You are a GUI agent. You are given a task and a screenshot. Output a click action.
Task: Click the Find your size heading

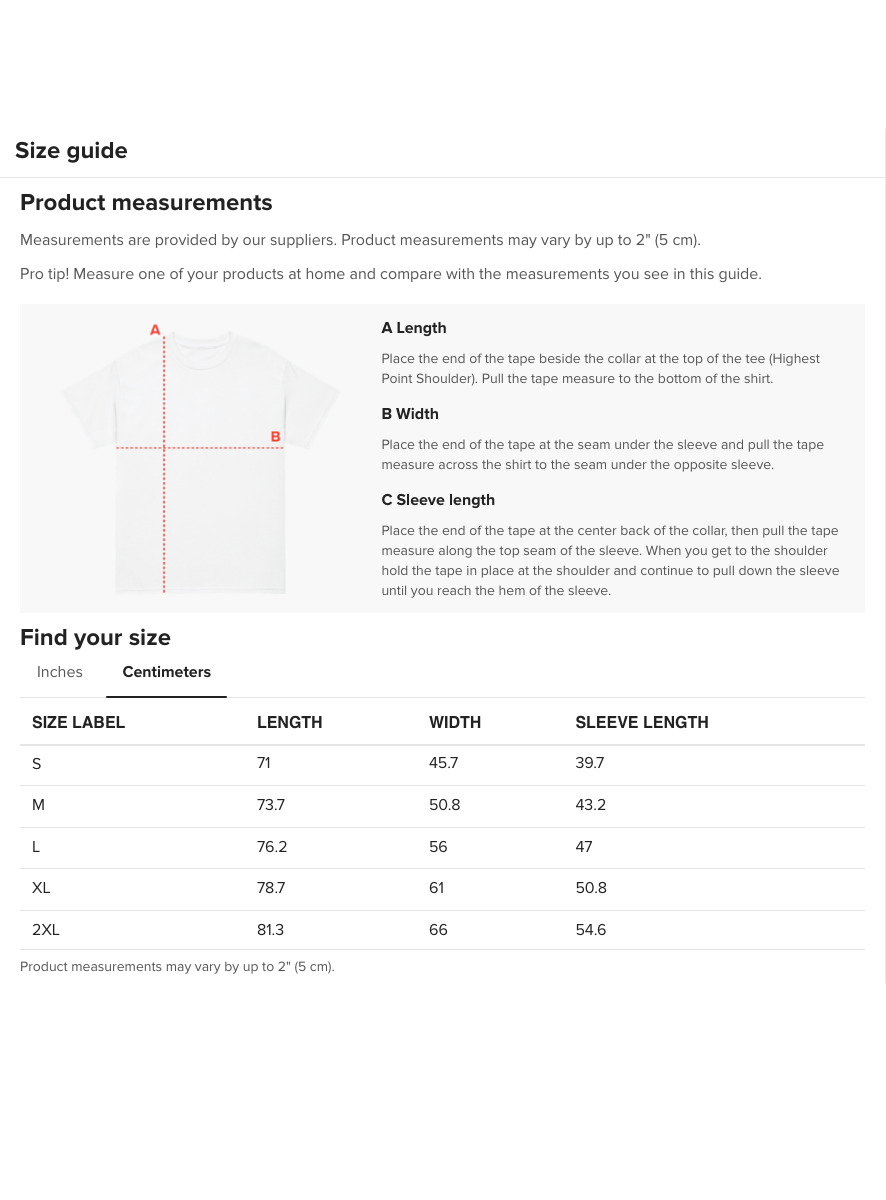(95, 638)
